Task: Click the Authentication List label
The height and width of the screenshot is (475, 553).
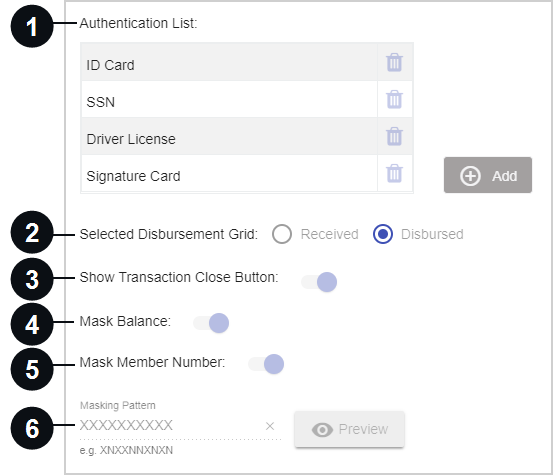Action: (138, 23)
